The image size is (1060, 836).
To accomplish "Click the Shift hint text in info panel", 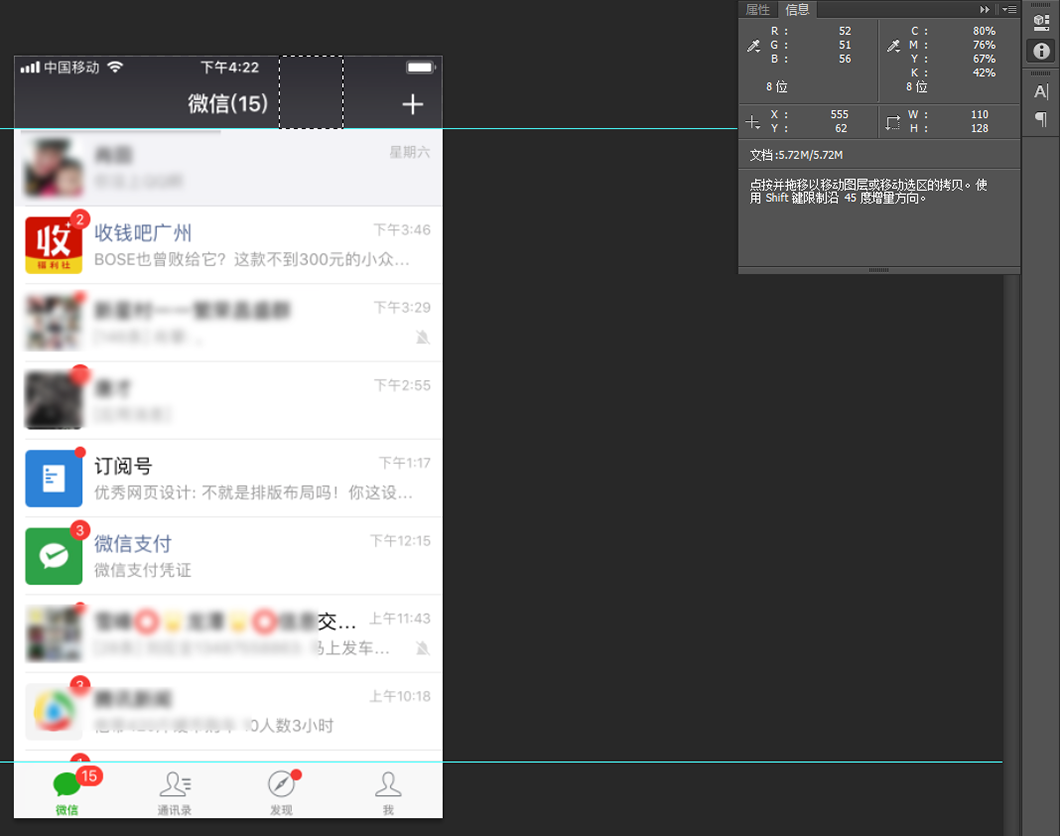I will pos(869,191).
